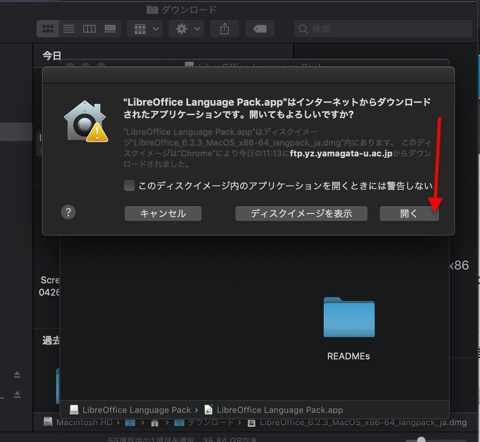The height and width of the screenshot is (442, 480).
Task: Click the ダウンロード window title folder icon
Action: 152,10
